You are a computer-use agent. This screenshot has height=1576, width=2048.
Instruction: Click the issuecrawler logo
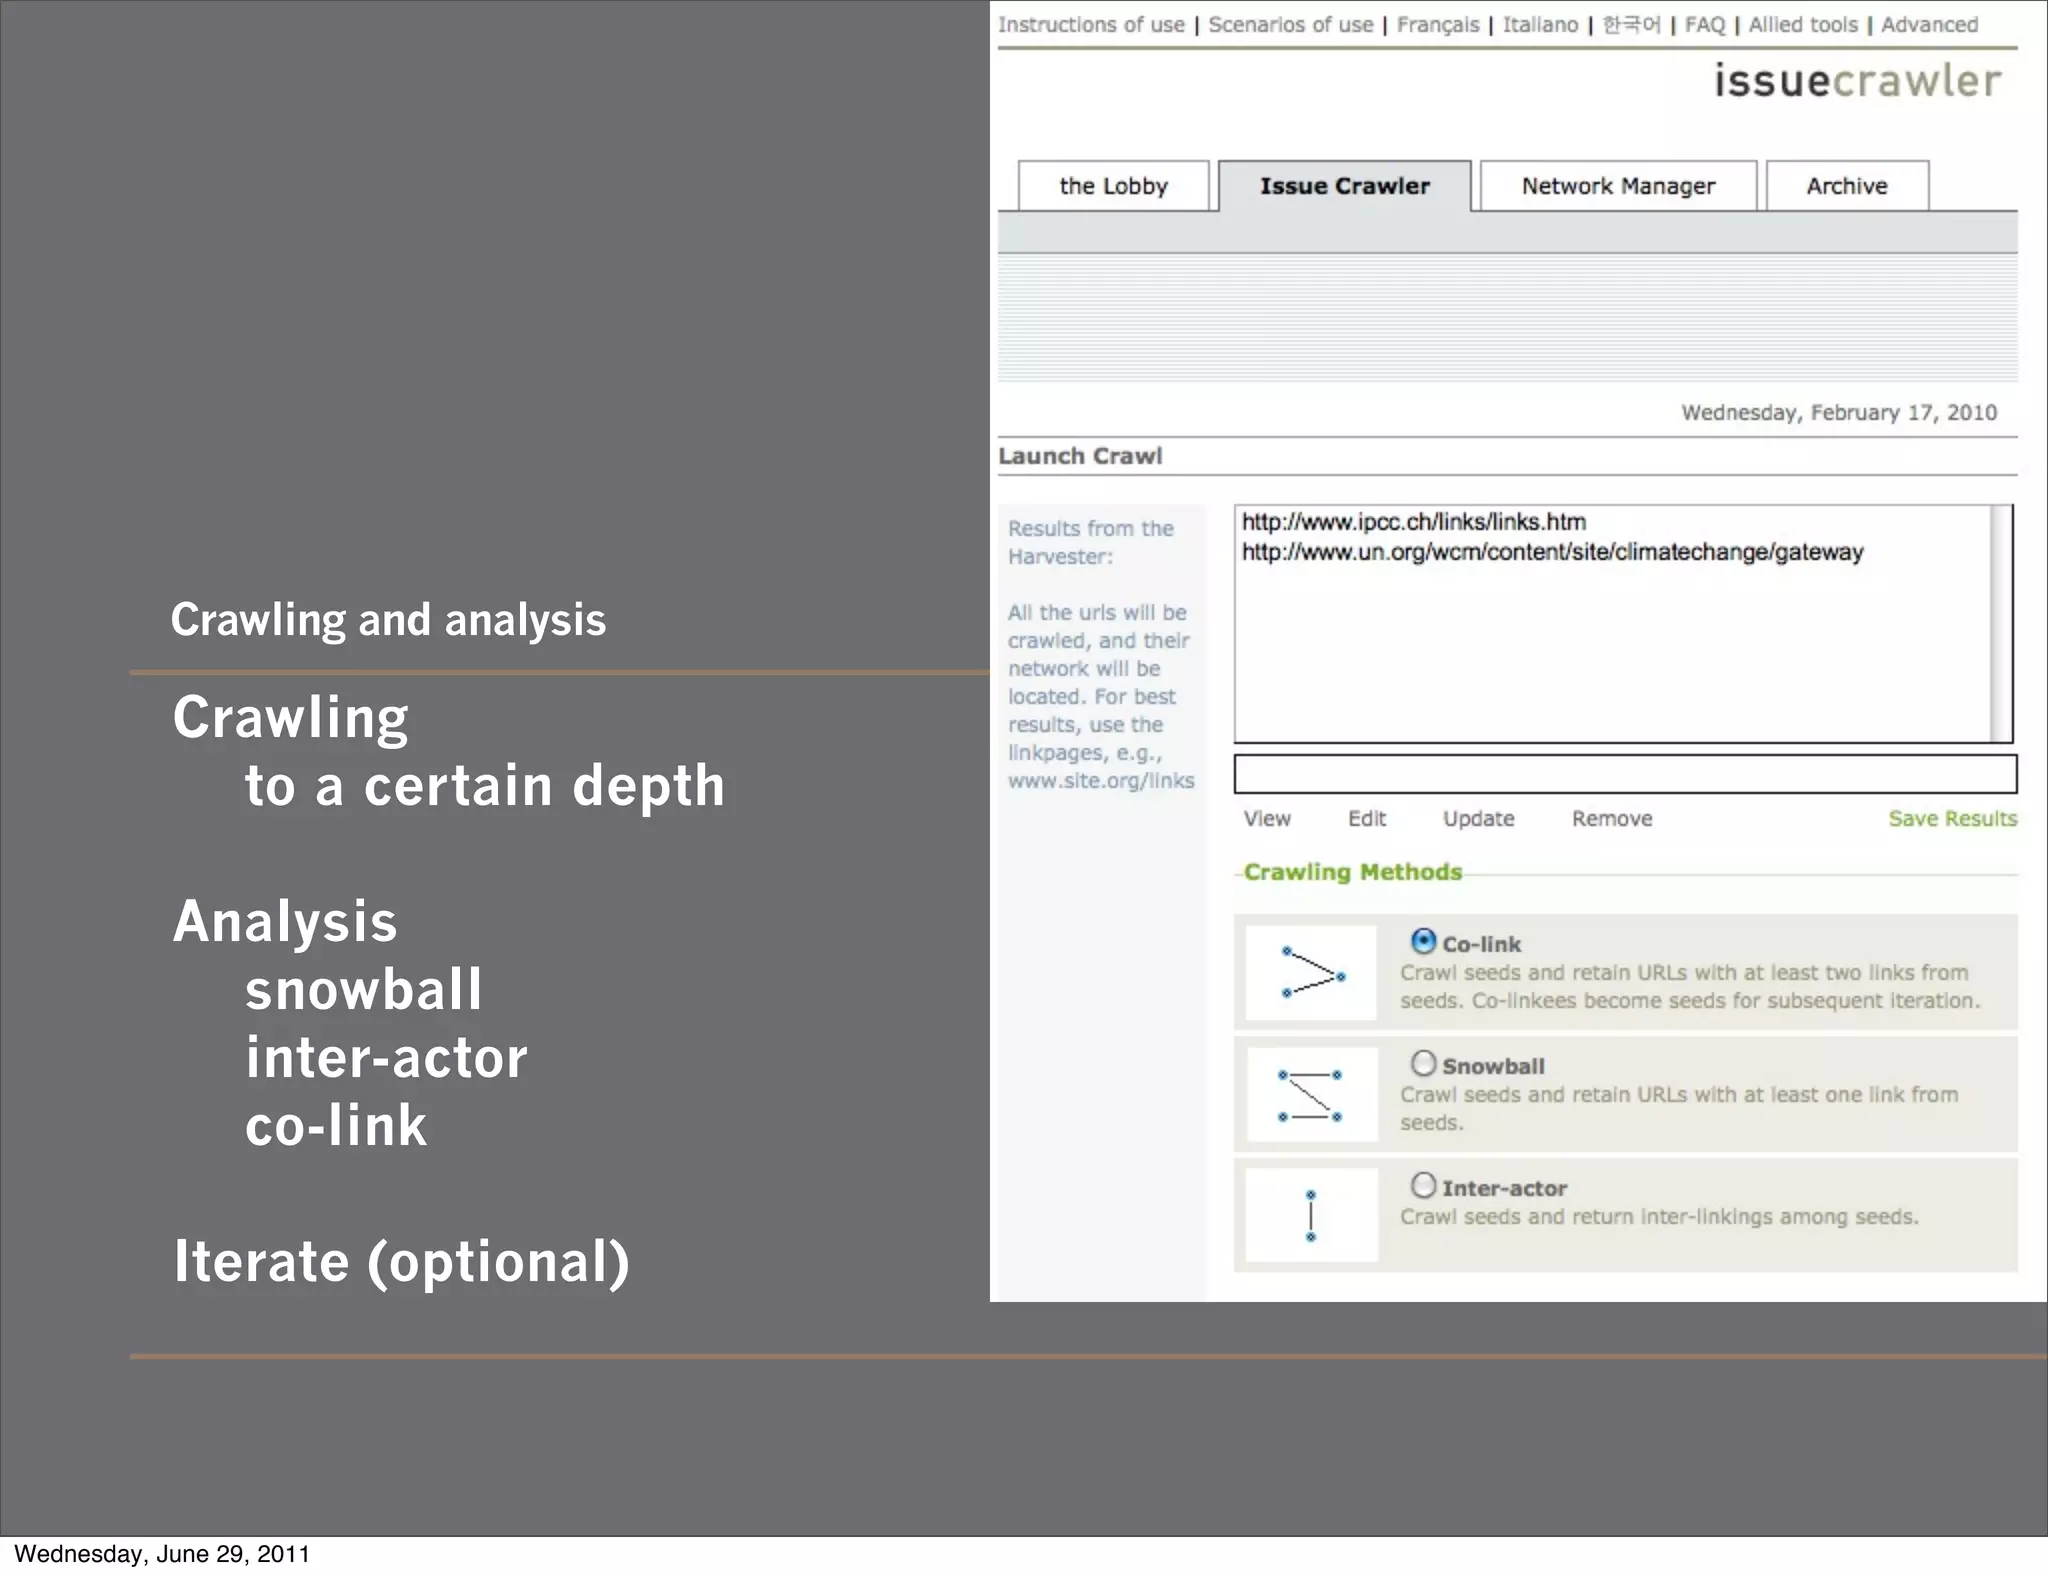pyautogui.click(x=1858, y=81)
